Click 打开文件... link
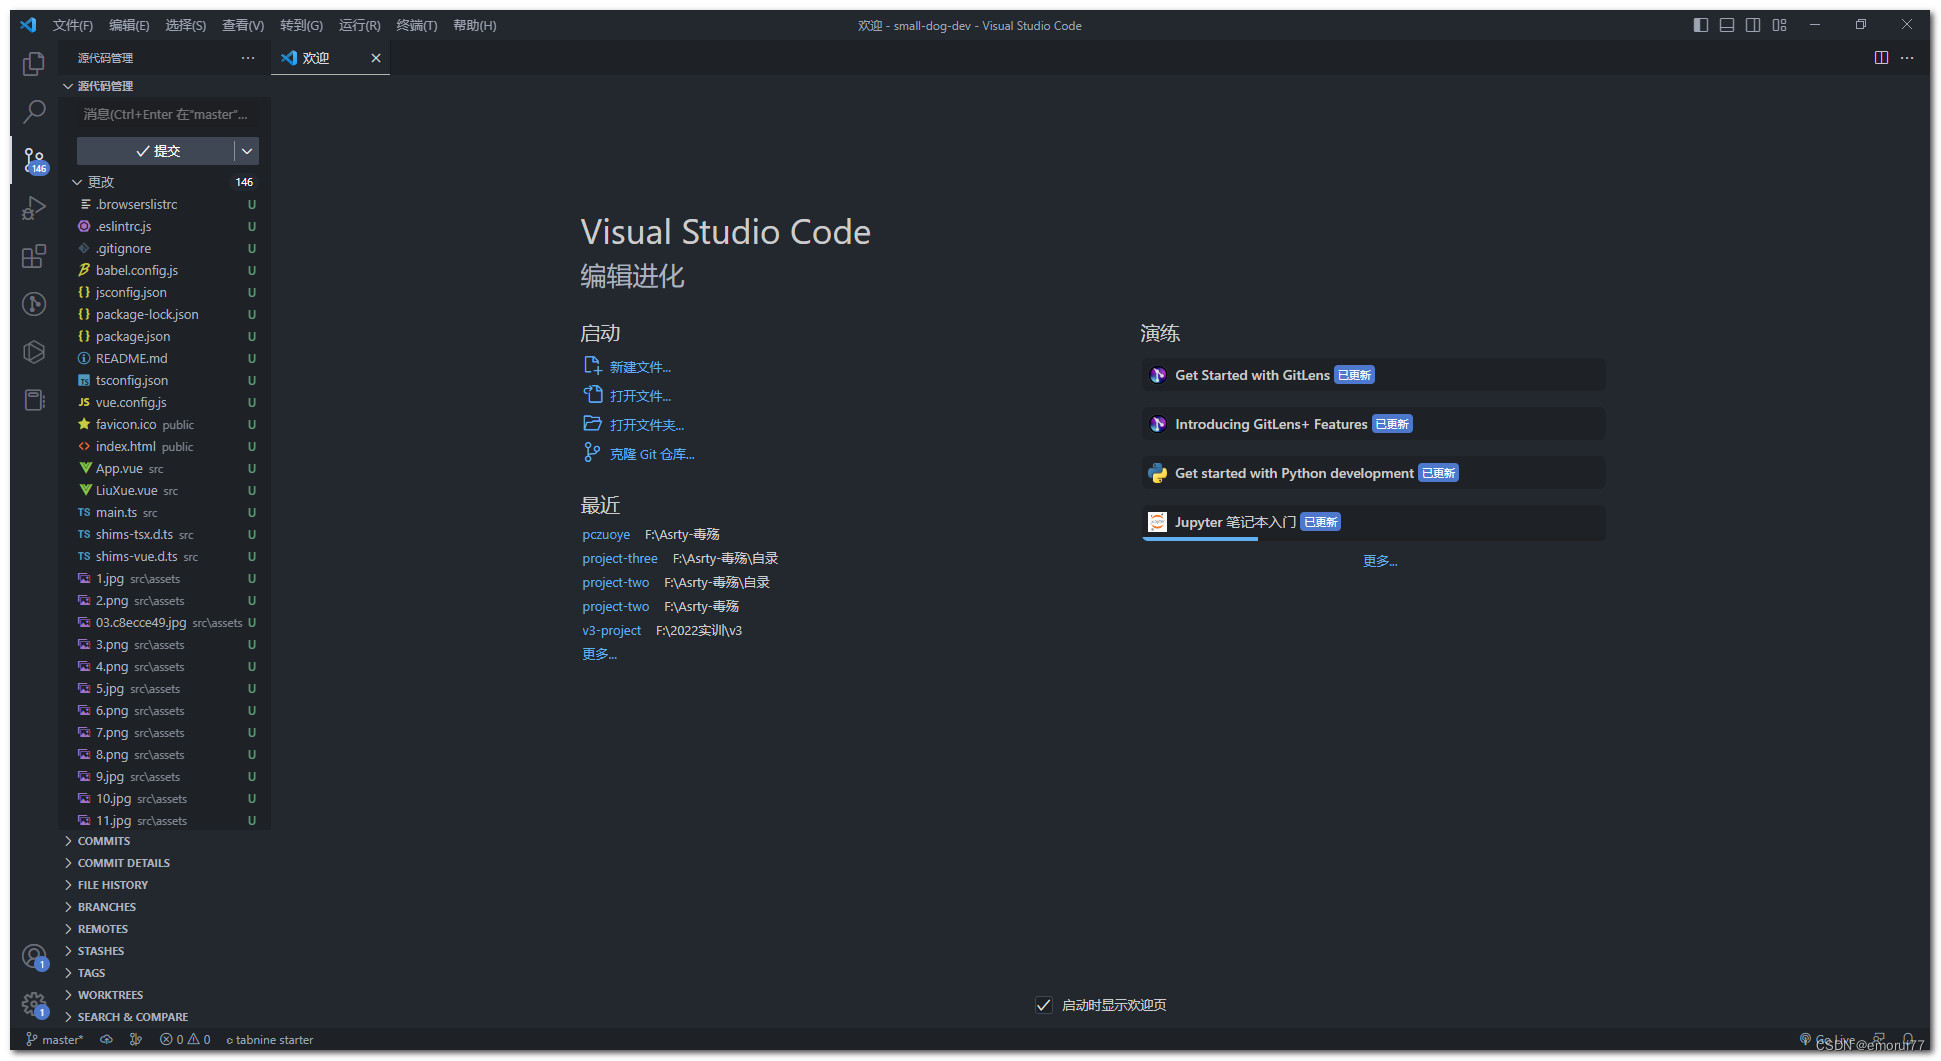Image resolution: width=1941 pixels, height=1061 pixels. pyautogui.click(x=640, y=396)
